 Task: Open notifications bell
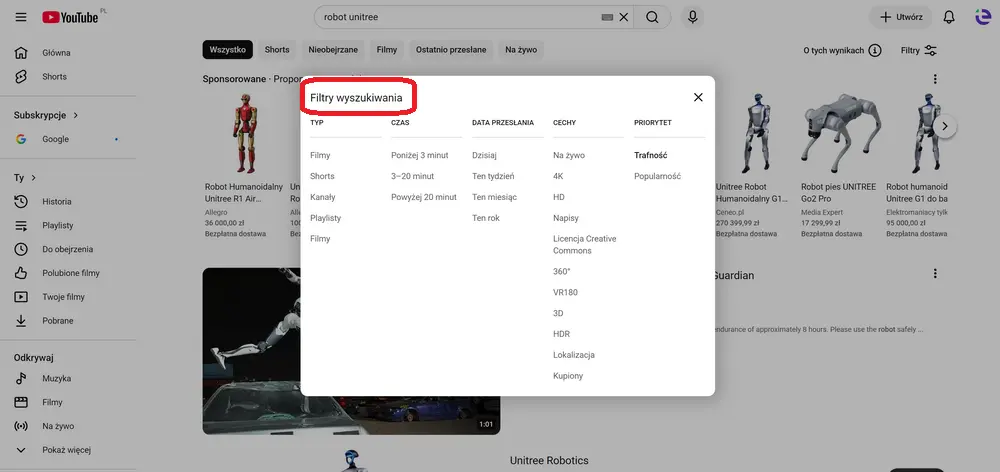coord(949,17)
